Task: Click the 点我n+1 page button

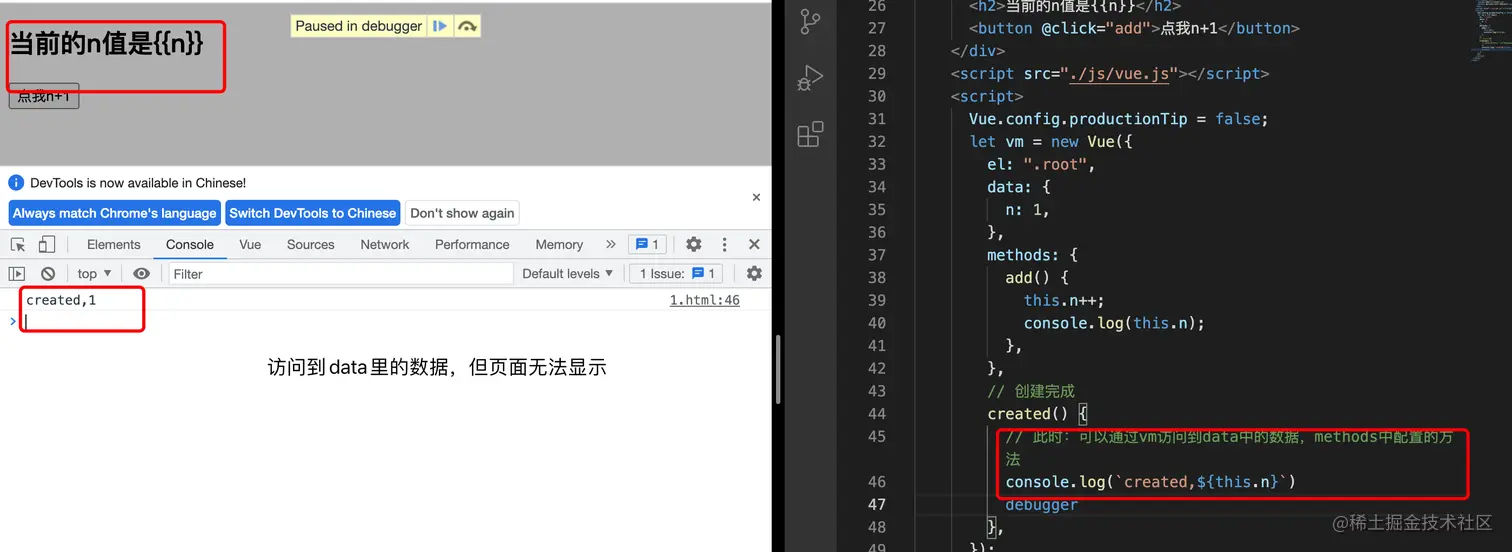Action: pyautogui.click(x=44, y=96)
